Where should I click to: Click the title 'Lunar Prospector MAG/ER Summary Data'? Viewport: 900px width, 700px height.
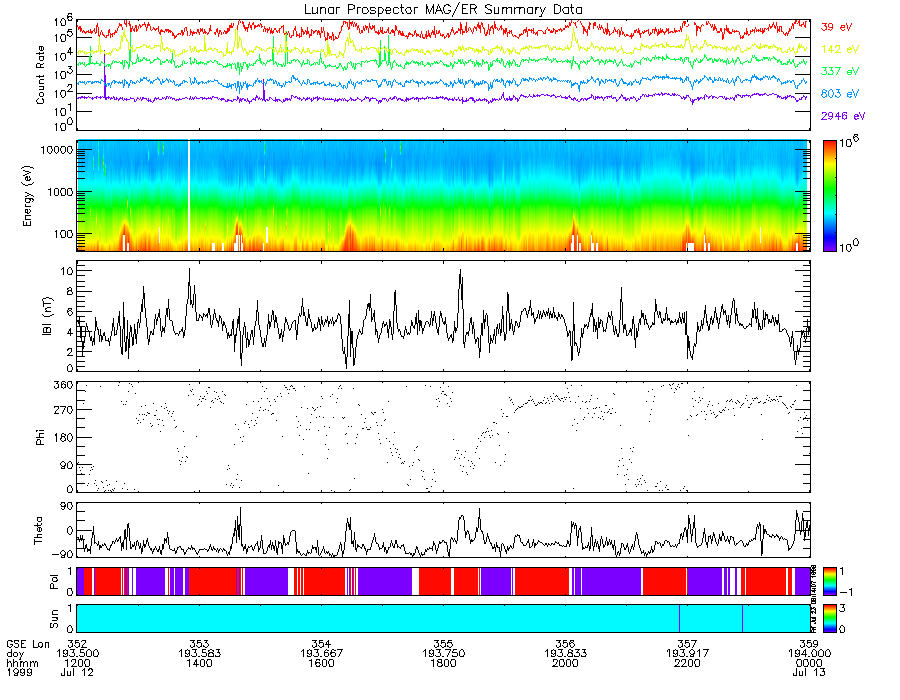point(443,10)
